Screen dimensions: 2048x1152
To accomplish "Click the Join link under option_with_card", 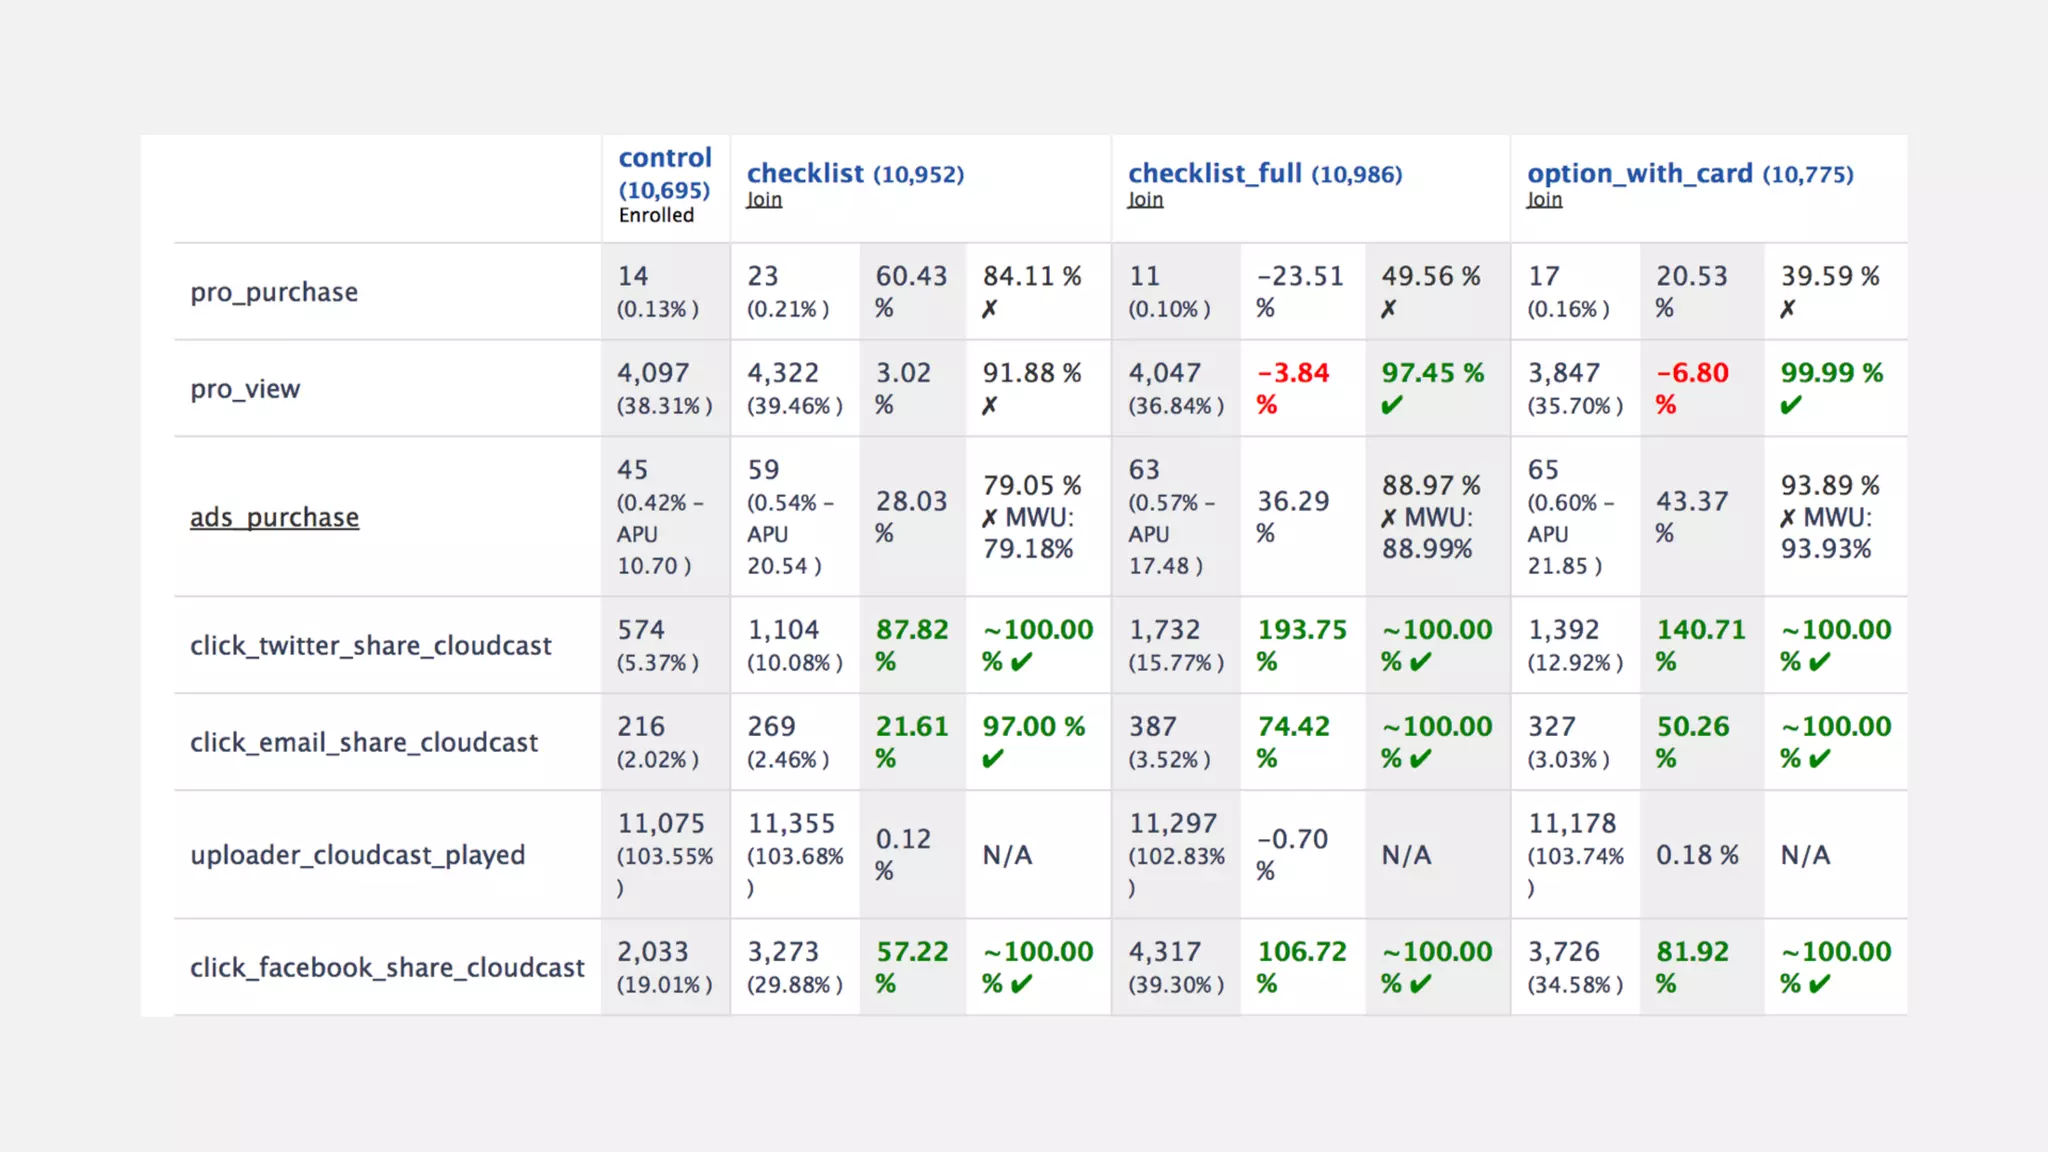I will (1544, 200).
